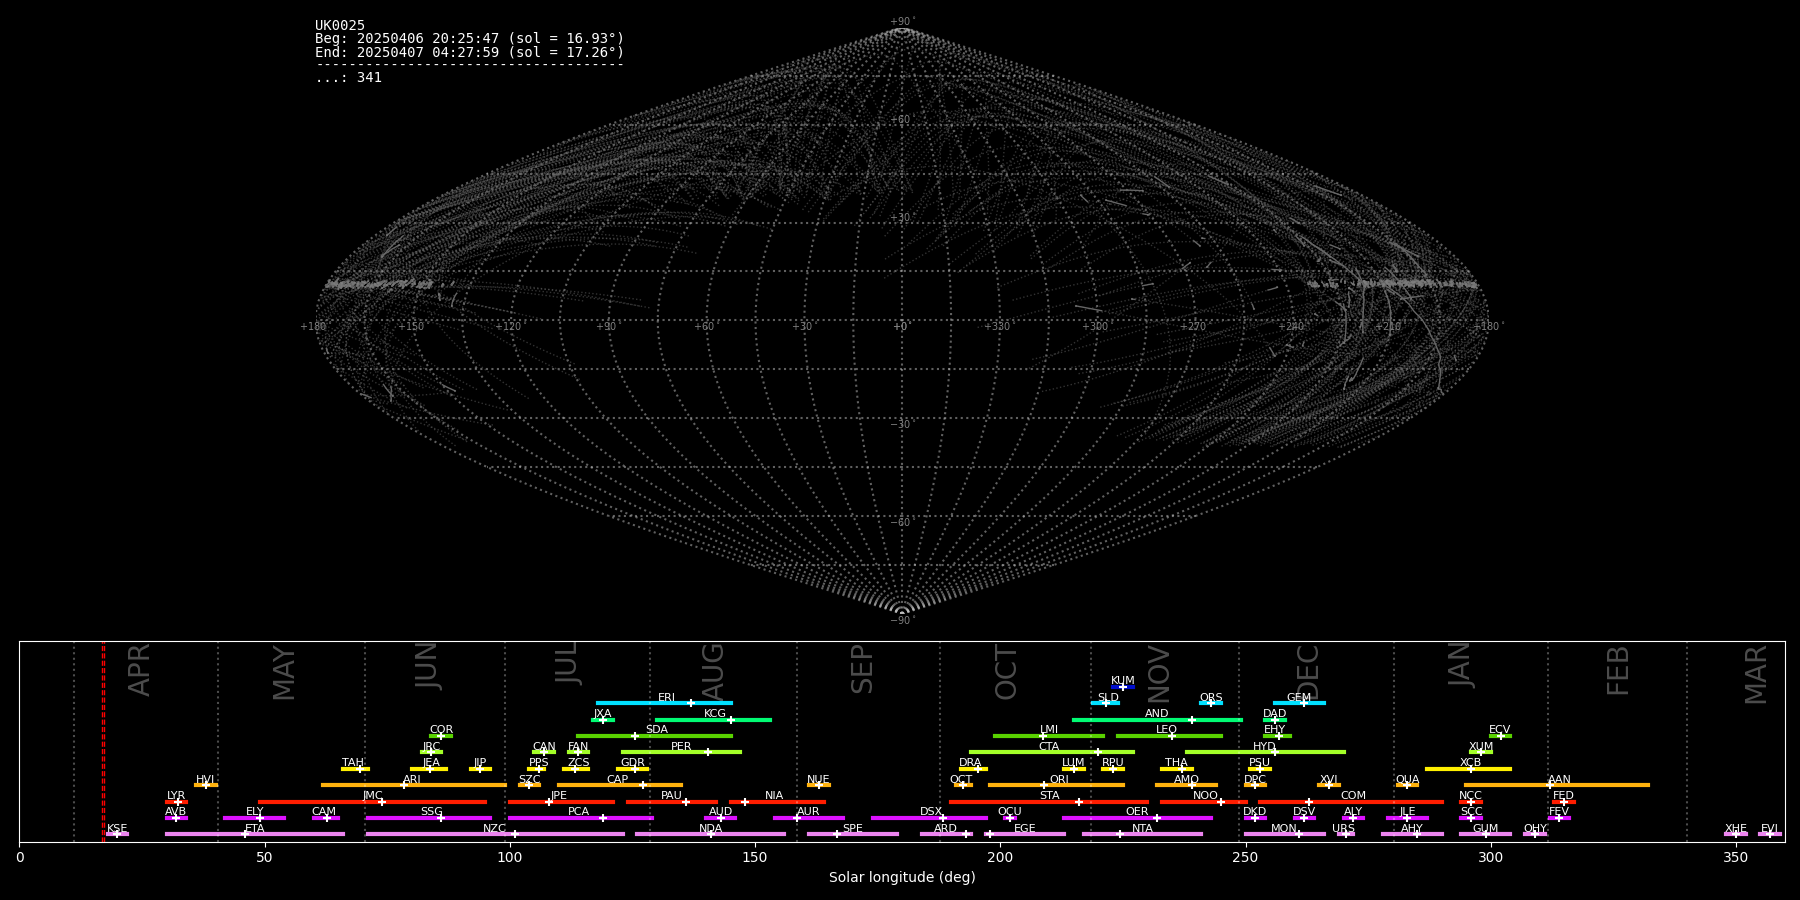The image size is (1800, 900).
Task: Select the LEO shower label
Action: click(x=1167, y=730)
